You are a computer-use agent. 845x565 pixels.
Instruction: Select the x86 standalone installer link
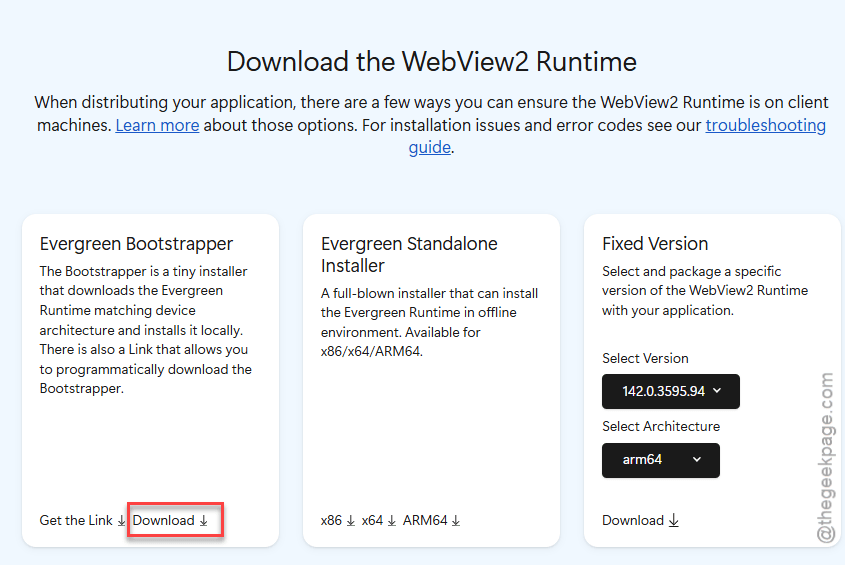tap(331, 521)
